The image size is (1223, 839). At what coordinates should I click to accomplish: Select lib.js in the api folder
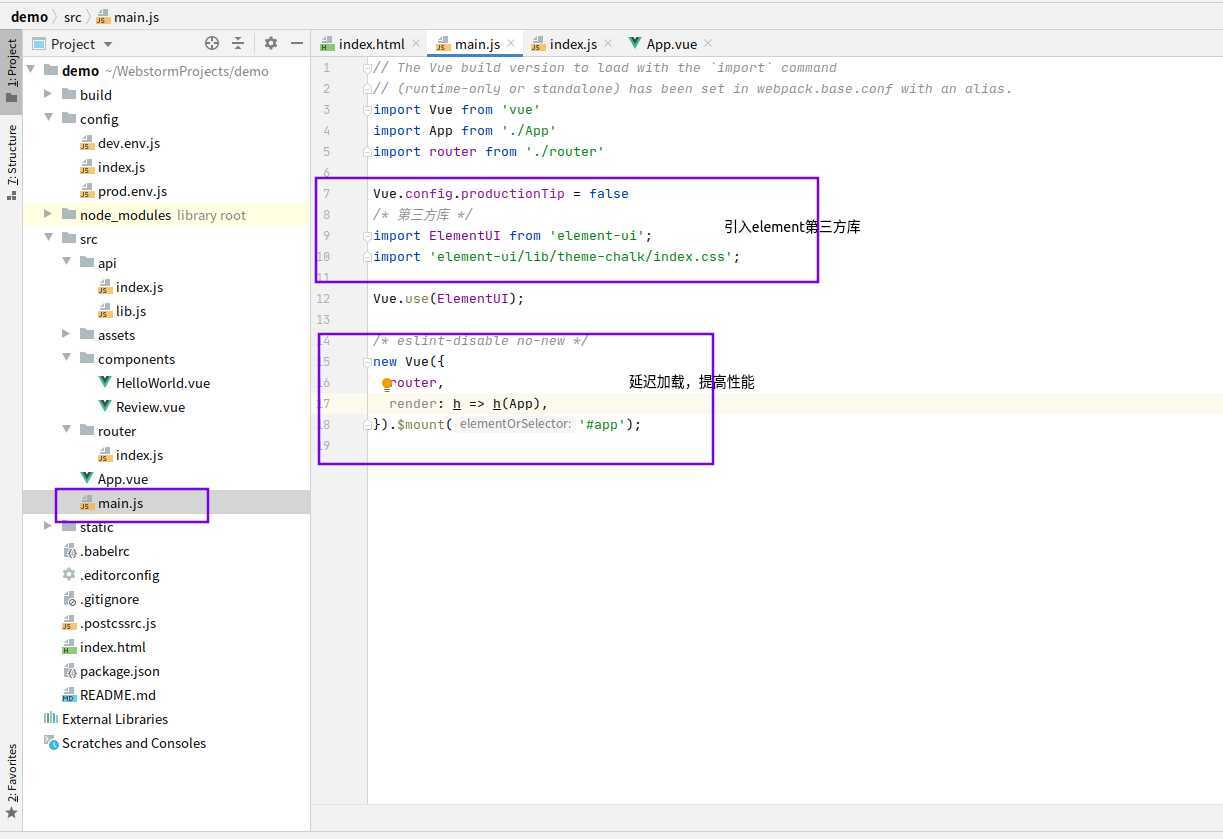[x=131, y=311]
